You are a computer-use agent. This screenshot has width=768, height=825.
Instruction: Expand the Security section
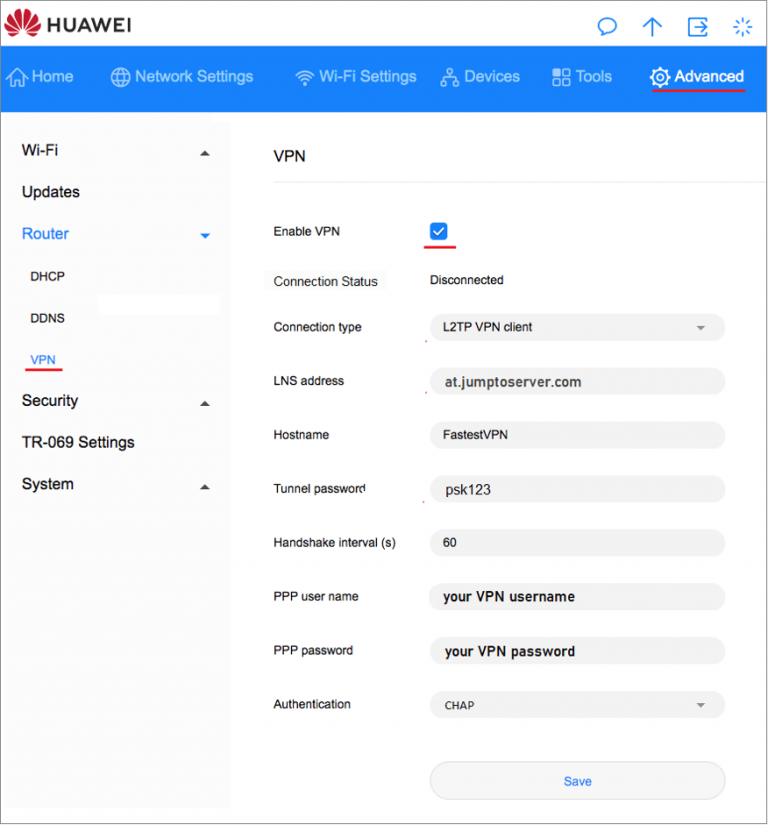205,402
